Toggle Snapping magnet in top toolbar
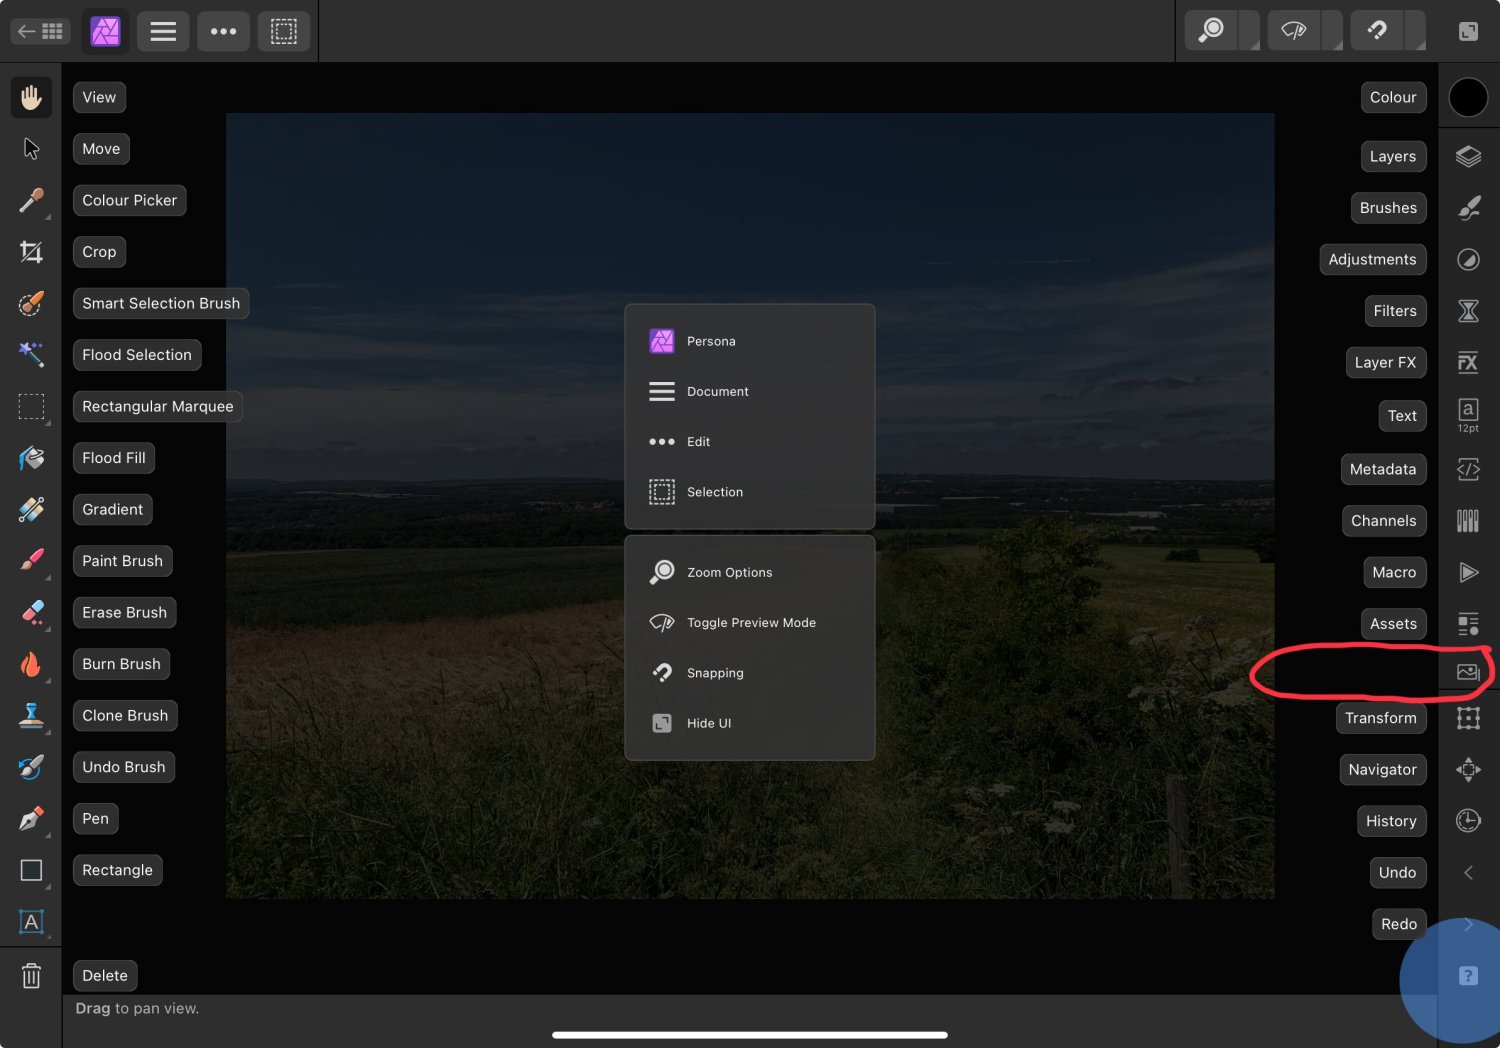The image size is (1500, 1048). 1377,31
